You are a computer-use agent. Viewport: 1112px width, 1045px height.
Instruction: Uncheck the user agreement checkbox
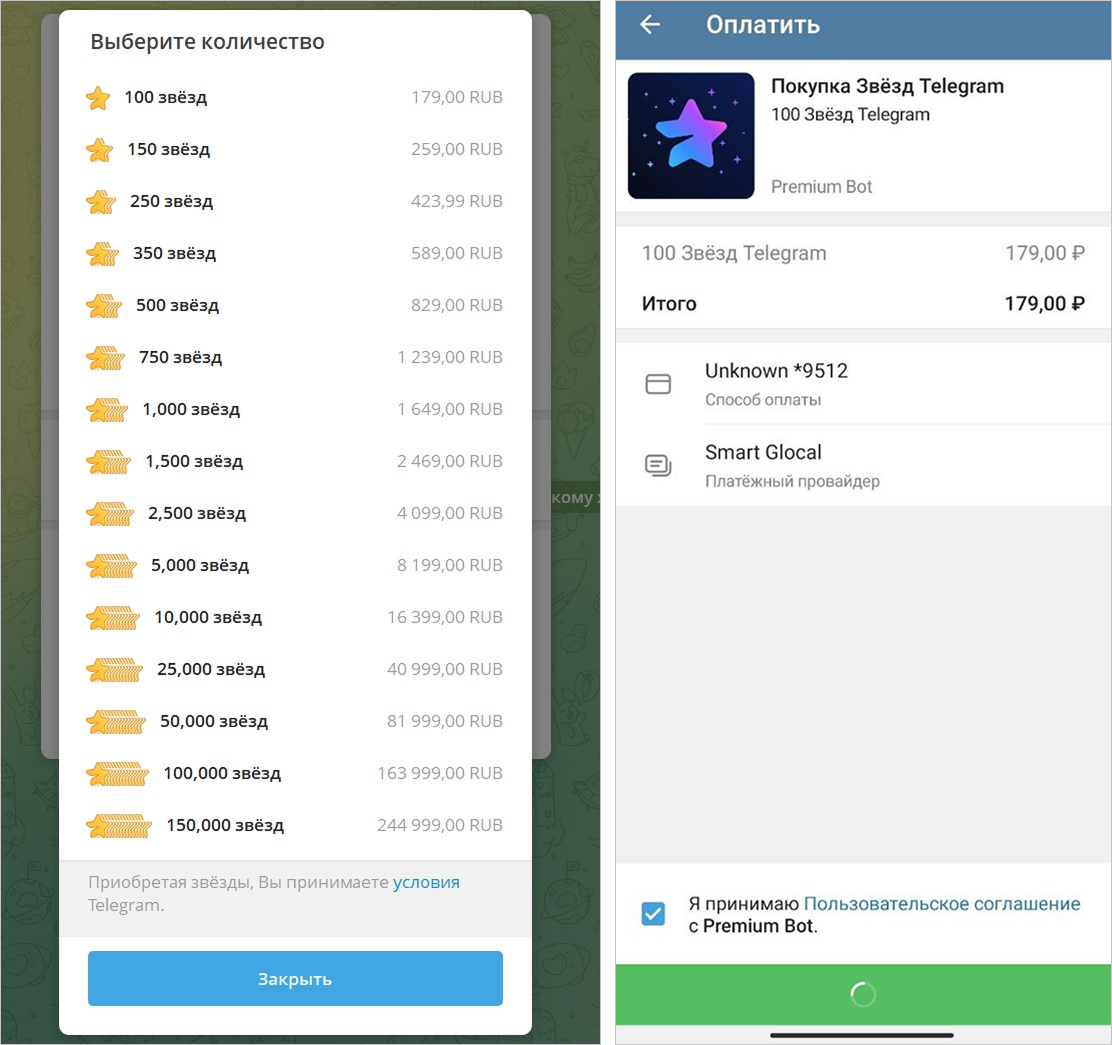(x=653, y=914)
